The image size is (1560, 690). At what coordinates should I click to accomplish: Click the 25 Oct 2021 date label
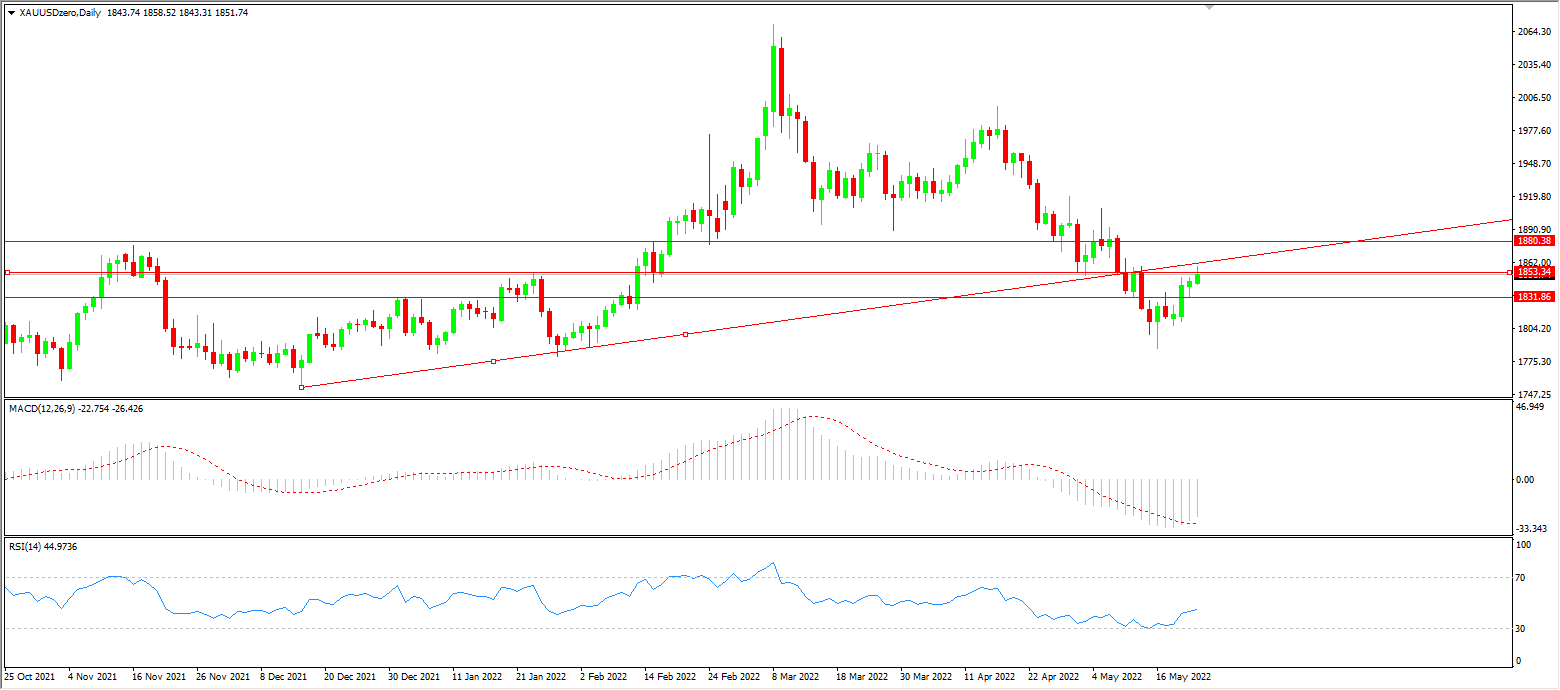pos(28,677)
